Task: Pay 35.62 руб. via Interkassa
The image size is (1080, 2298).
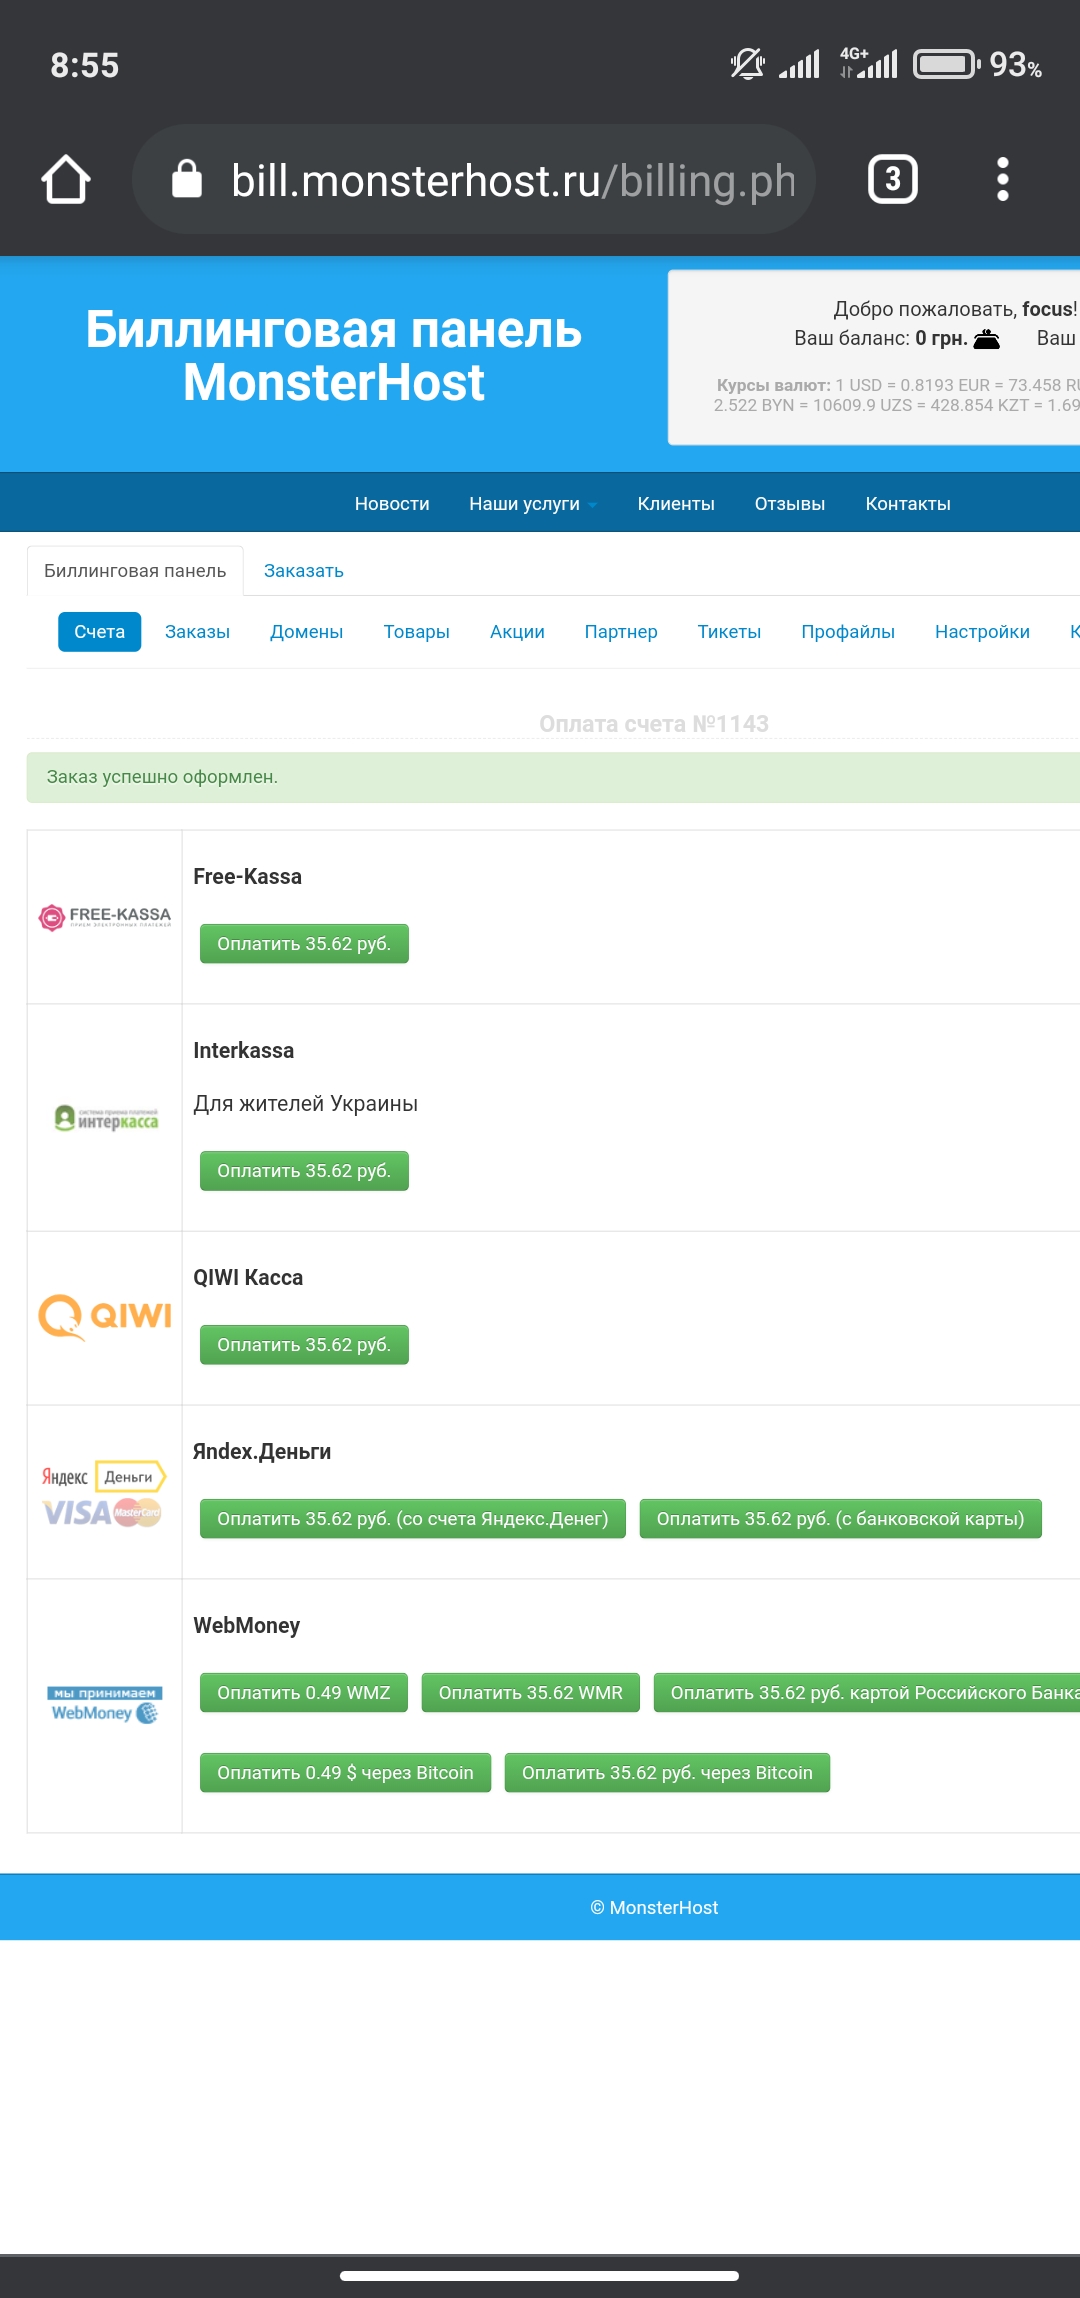Action: click(304, 1171)
